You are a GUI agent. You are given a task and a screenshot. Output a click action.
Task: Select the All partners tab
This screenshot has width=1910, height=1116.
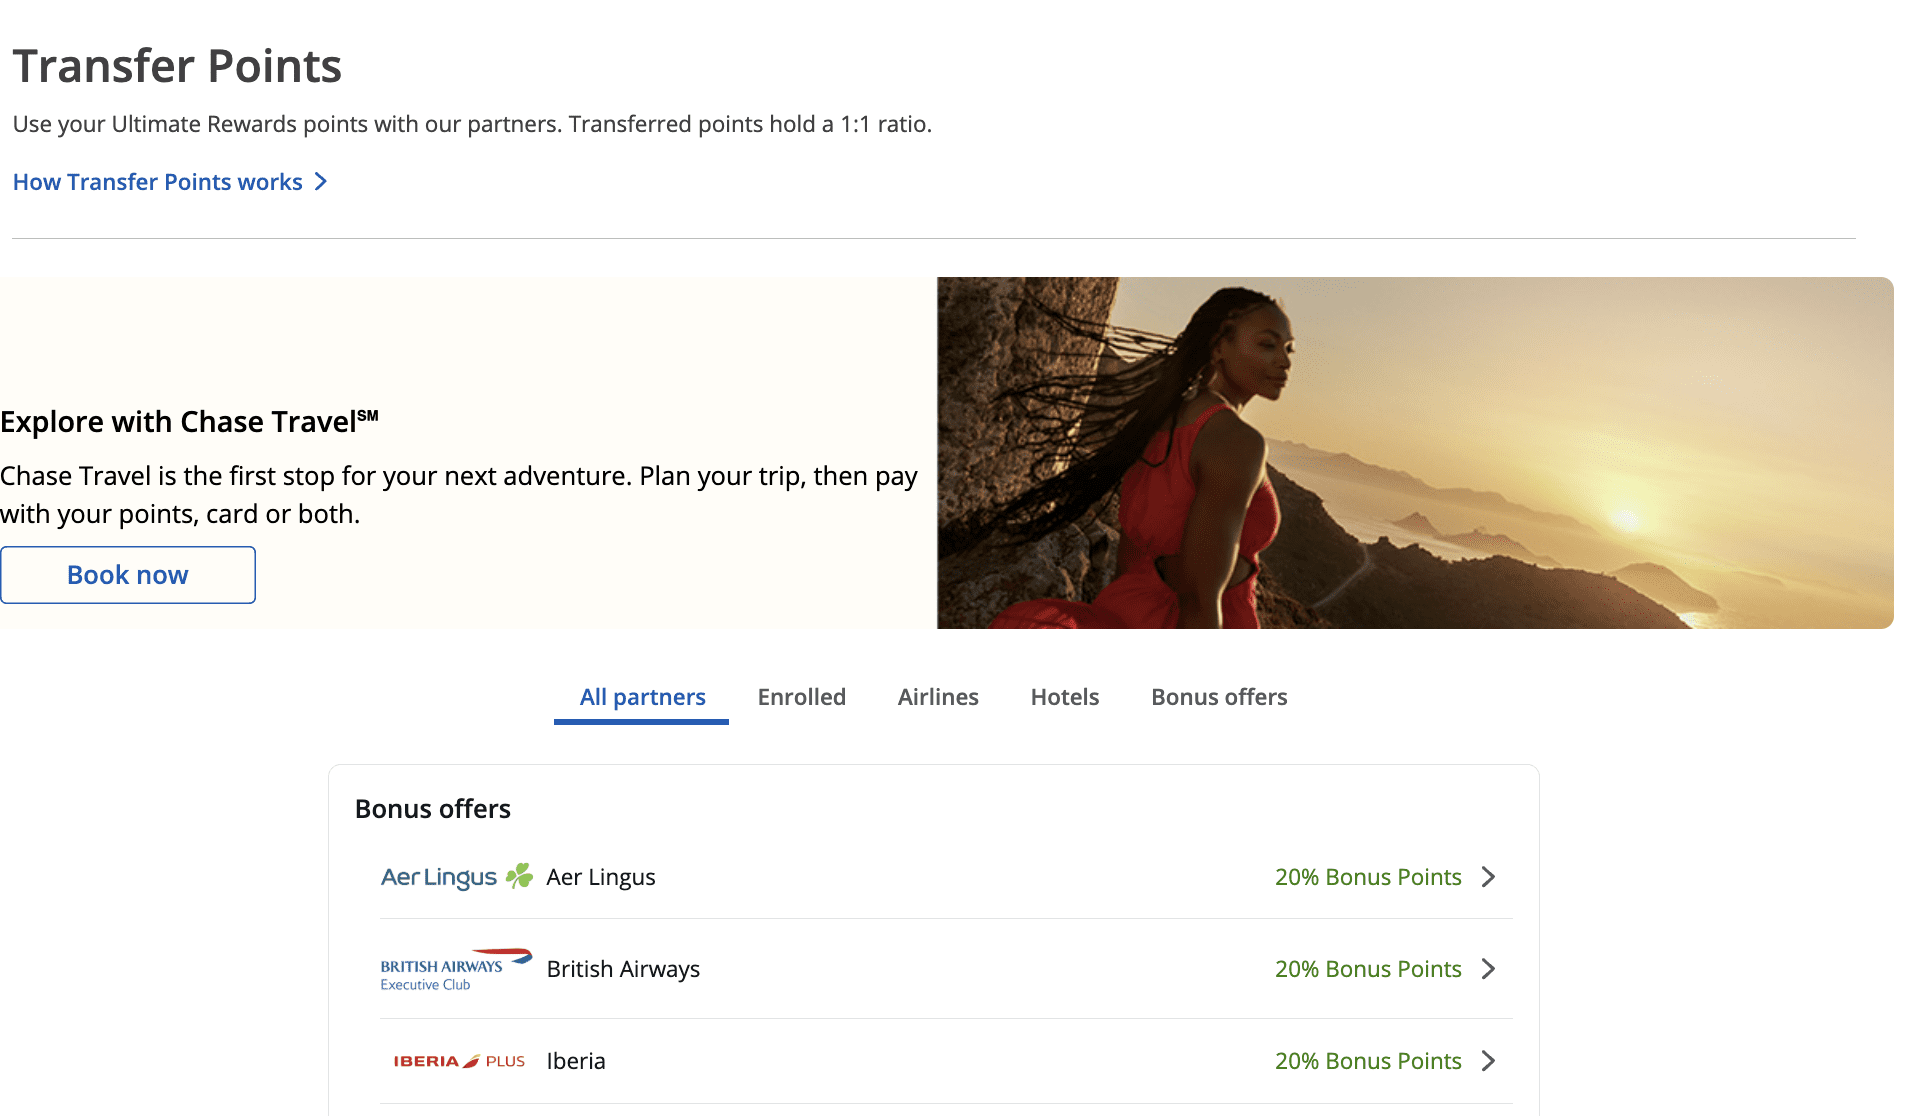[x=642, y=697]
